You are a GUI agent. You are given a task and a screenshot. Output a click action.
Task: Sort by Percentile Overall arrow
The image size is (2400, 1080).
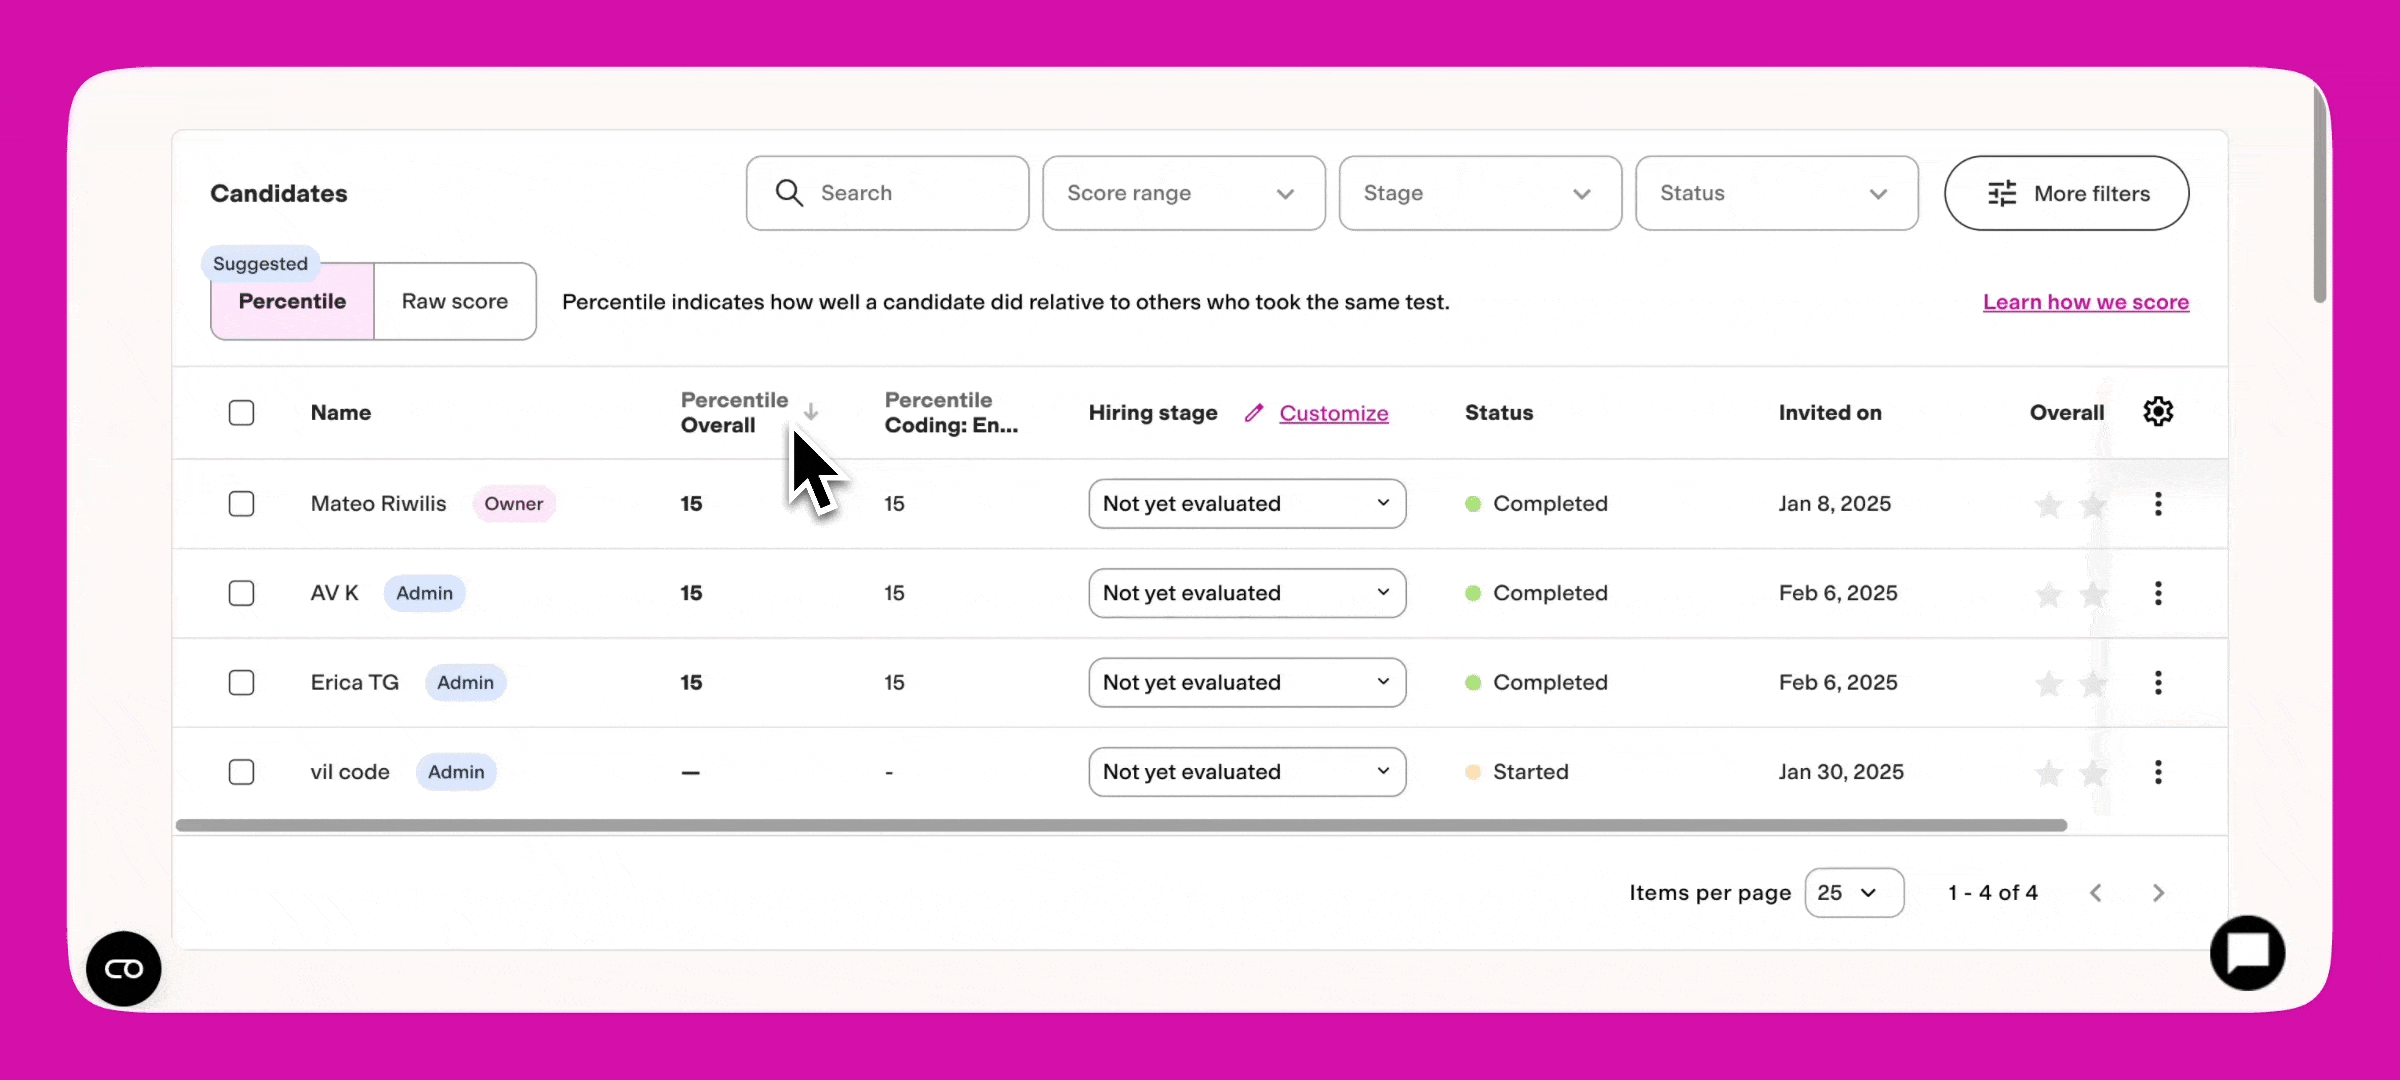(x=811, y=411)
